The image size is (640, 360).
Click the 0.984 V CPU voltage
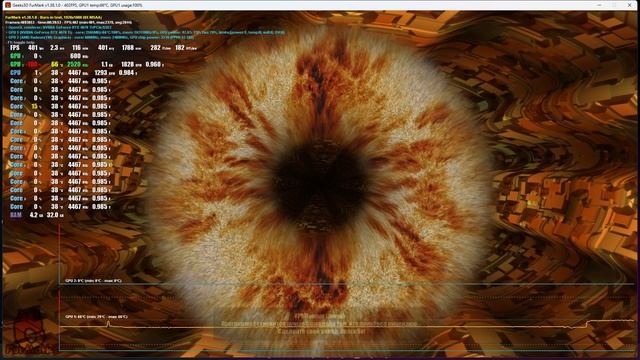(127, 73)
